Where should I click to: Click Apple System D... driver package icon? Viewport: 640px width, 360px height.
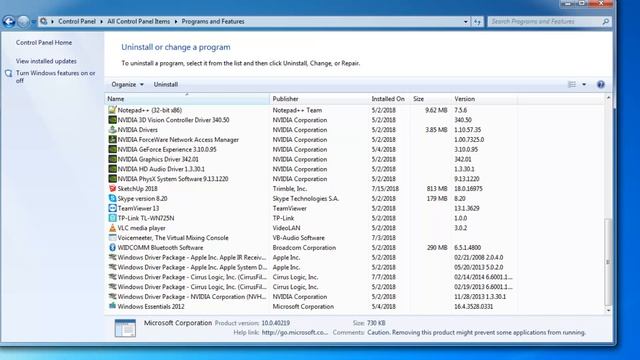pyautogui.click(x=112, y=267)
